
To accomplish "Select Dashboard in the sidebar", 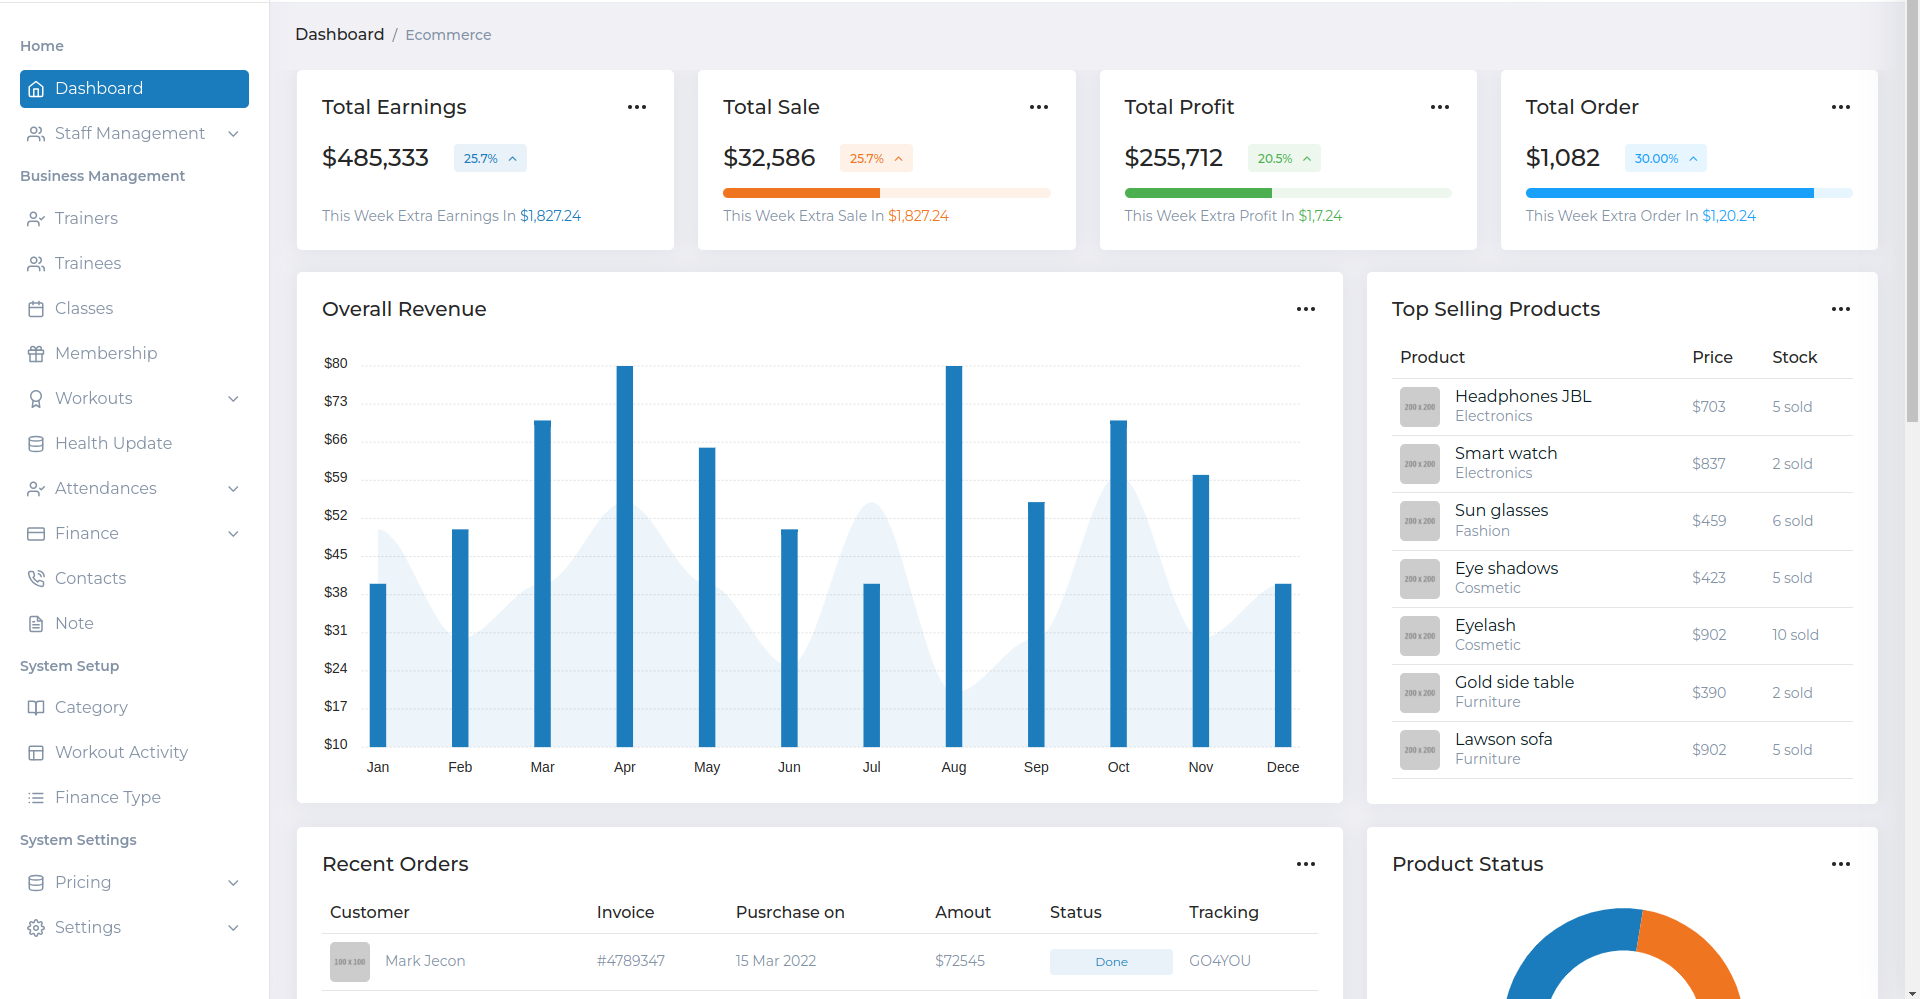I will 134,89.
